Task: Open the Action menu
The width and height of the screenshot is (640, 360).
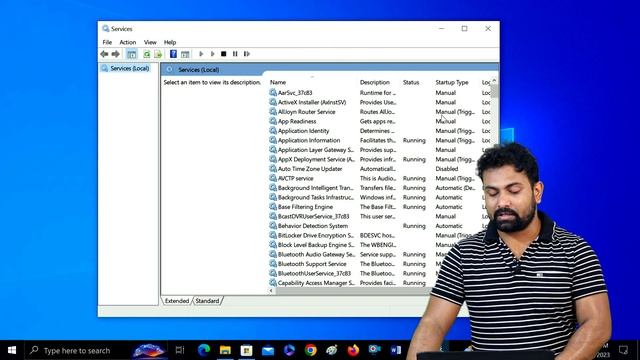Action: coord(127,42)
